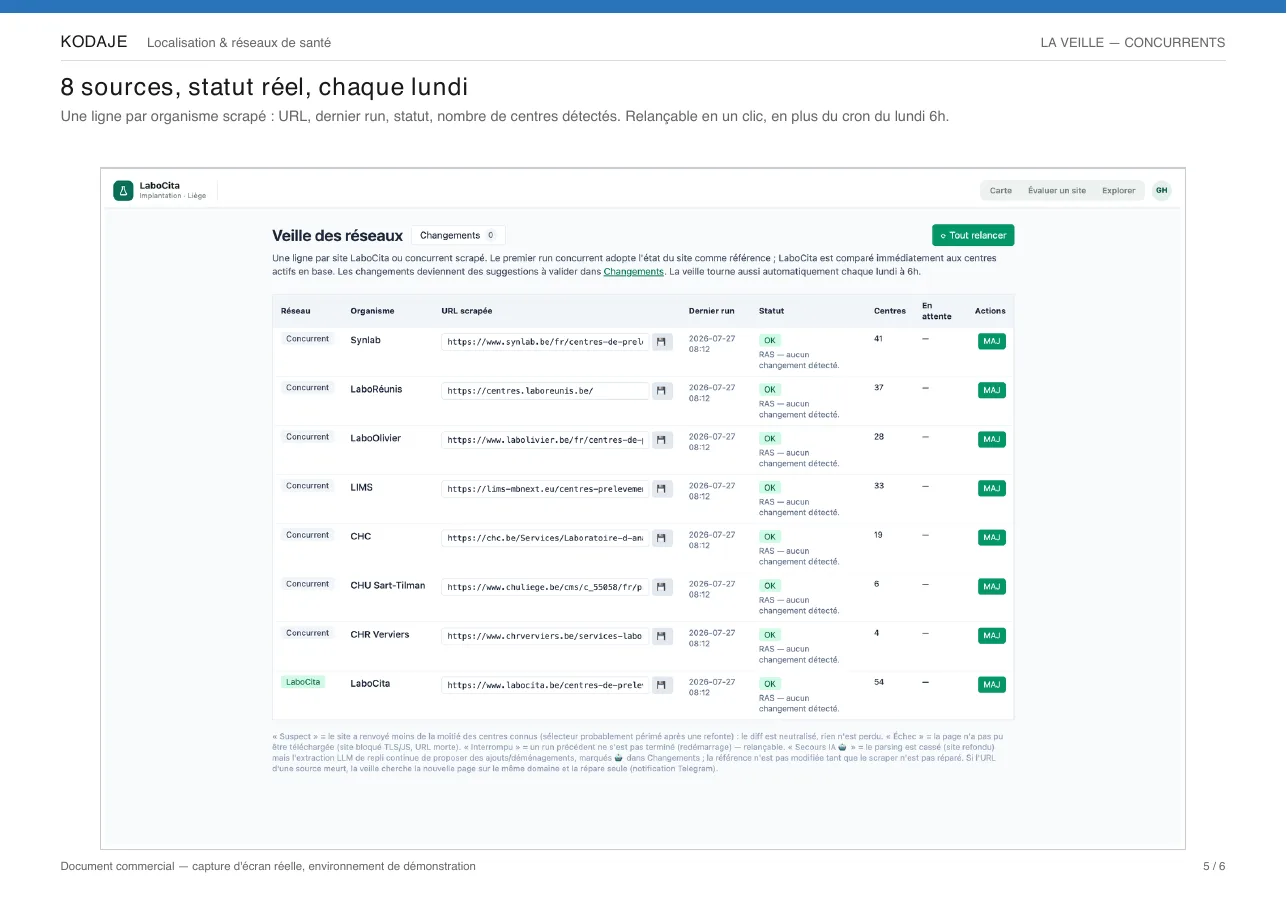Click the save icon for CHU Sart-Tilman

pyautogui.click(x=662, y=587)
